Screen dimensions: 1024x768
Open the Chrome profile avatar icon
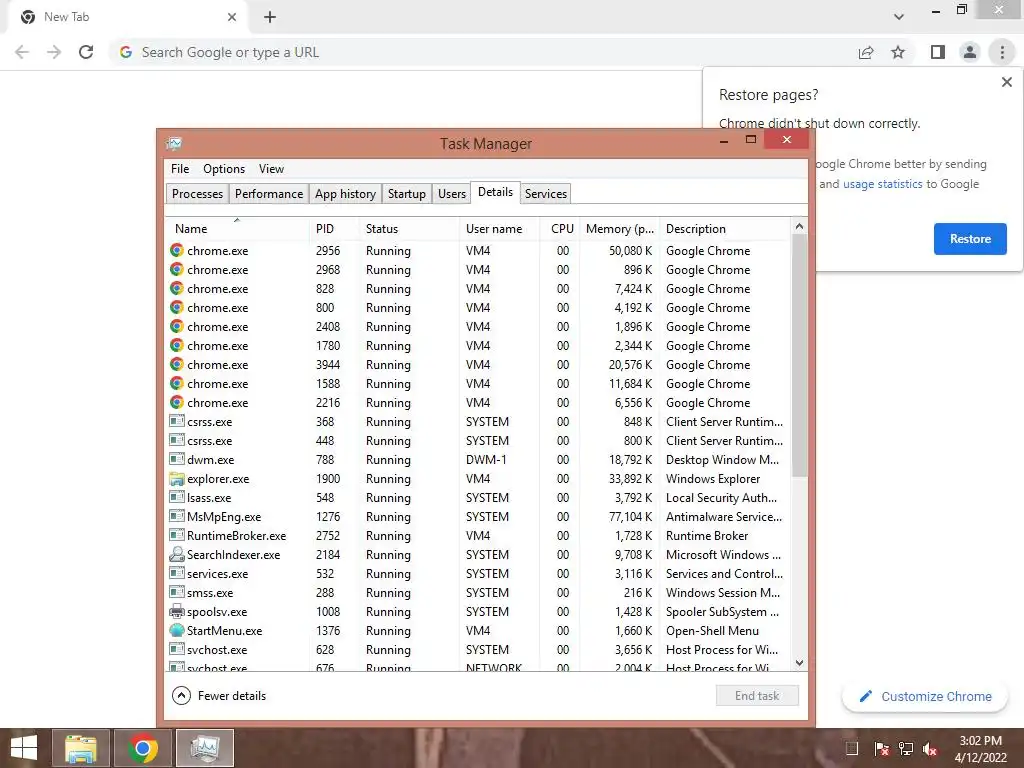pyautogui.click(x=970, y=52)
